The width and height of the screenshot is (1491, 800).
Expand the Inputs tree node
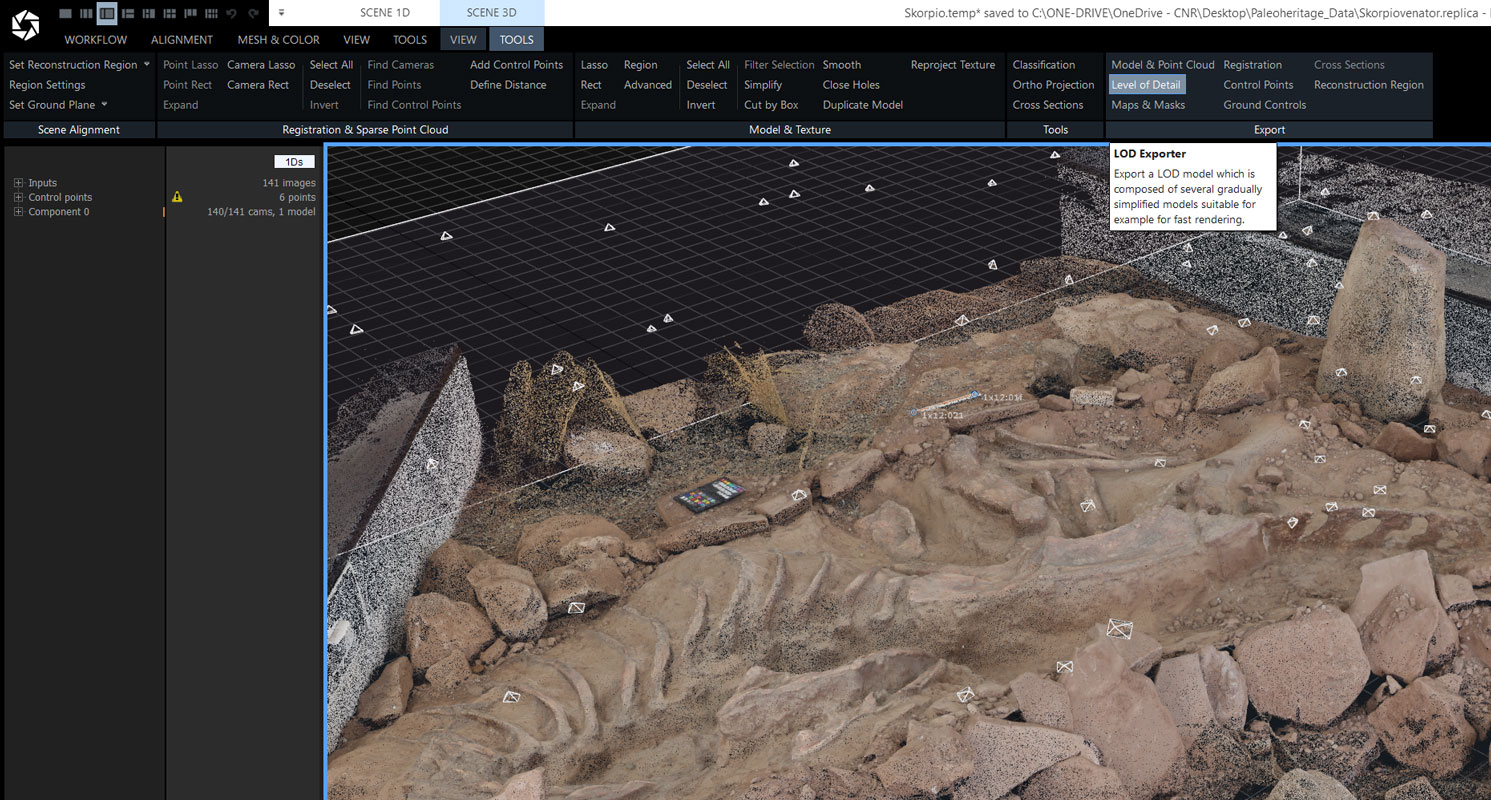18,183
